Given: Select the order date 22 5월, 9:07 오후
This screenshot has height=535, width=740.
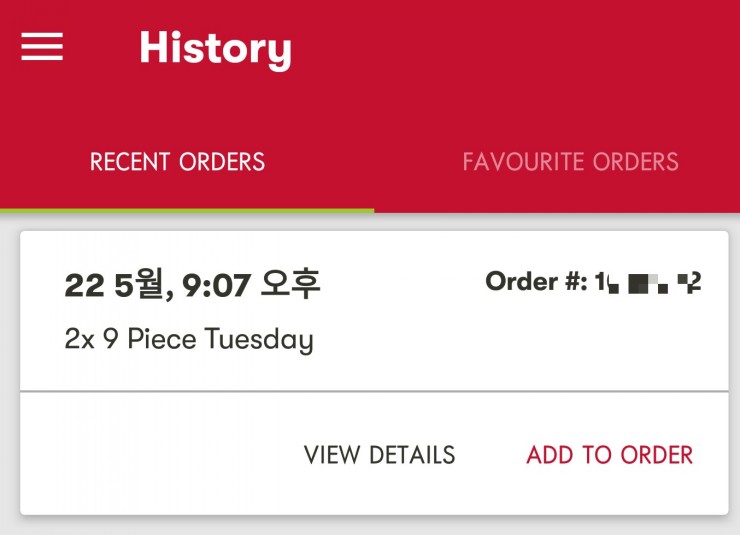Looking at the screenshot, I should click(192, 285).
